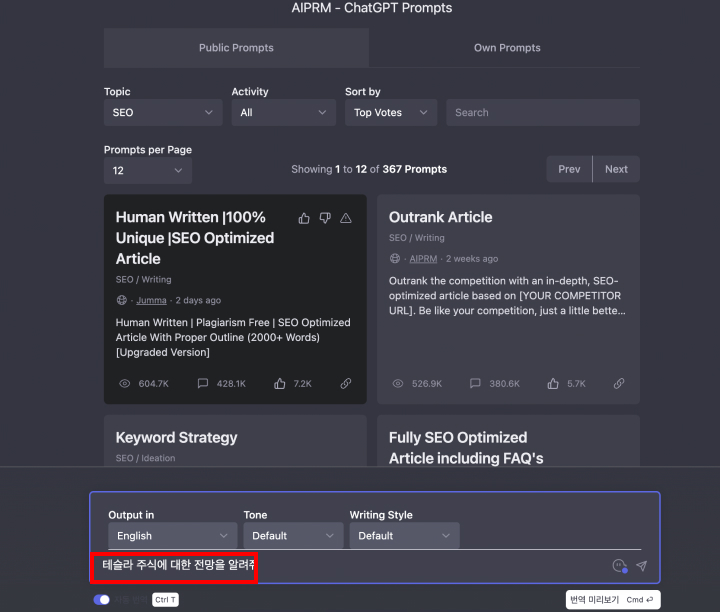Click SEO / Writing label under Human Written title
Image resolution: width=720 pixels, height=612 pixels.
[x=144, y=280]
